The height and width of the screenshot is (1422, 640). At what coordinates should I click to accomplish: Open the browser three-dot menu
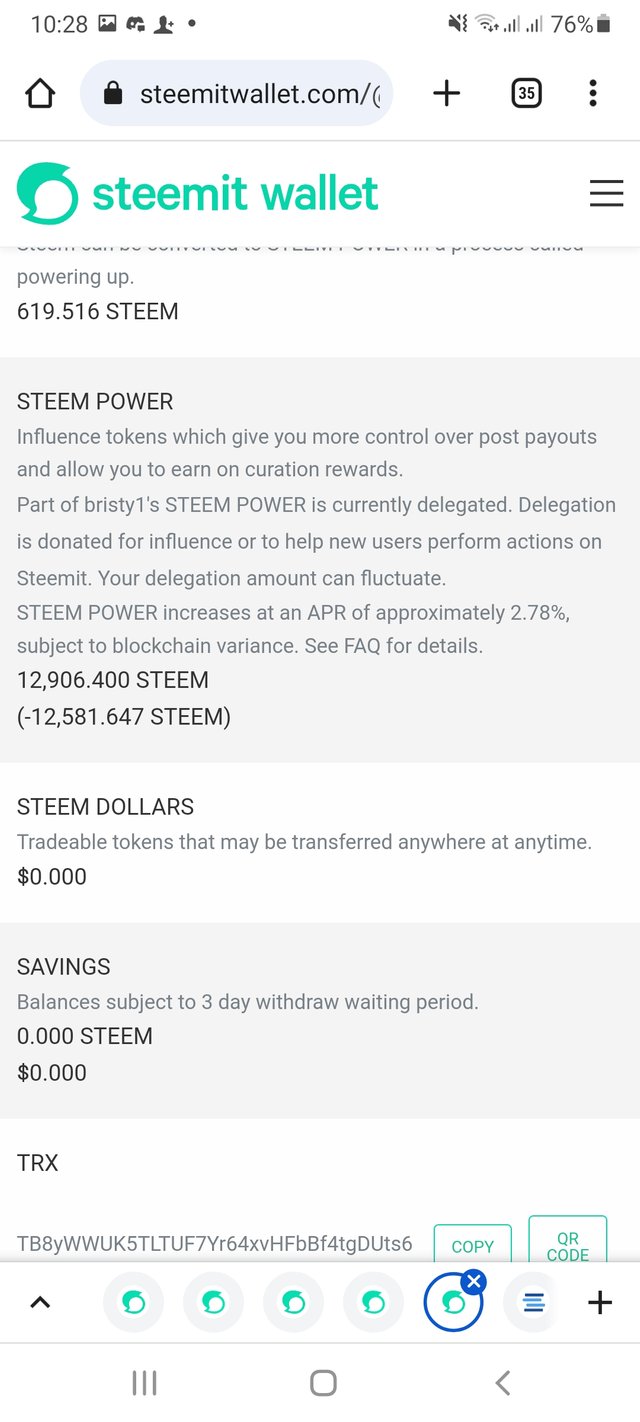[x=593, y=94]
